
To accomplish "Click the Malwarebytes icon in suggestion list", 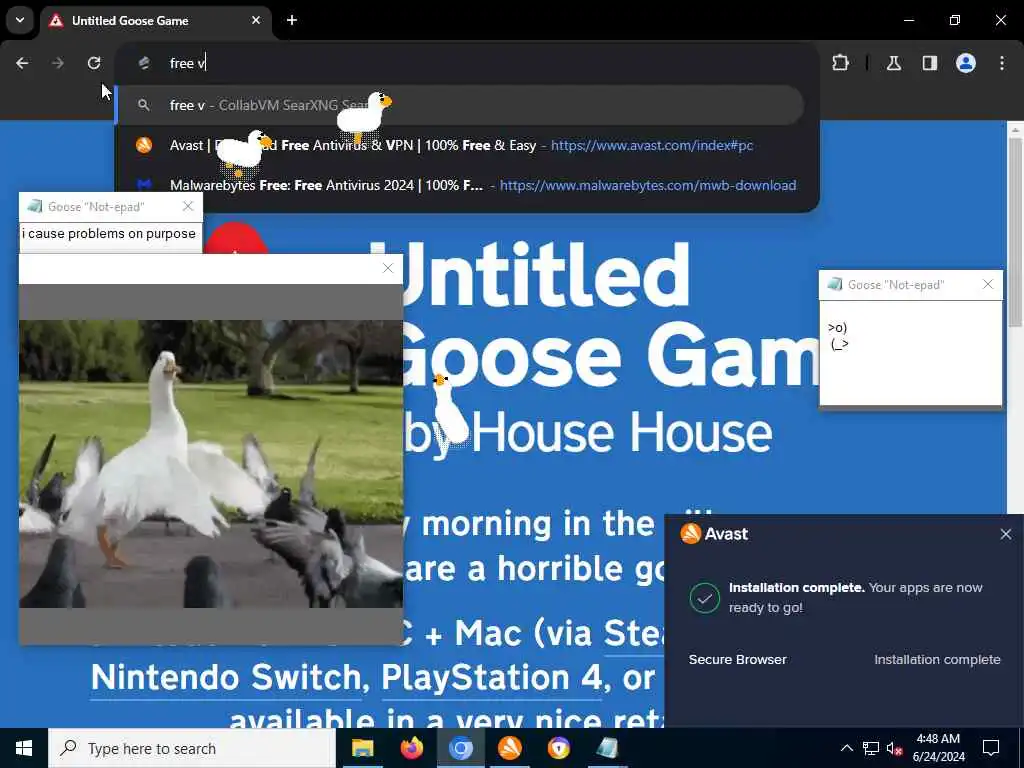I will coord(144,185).
